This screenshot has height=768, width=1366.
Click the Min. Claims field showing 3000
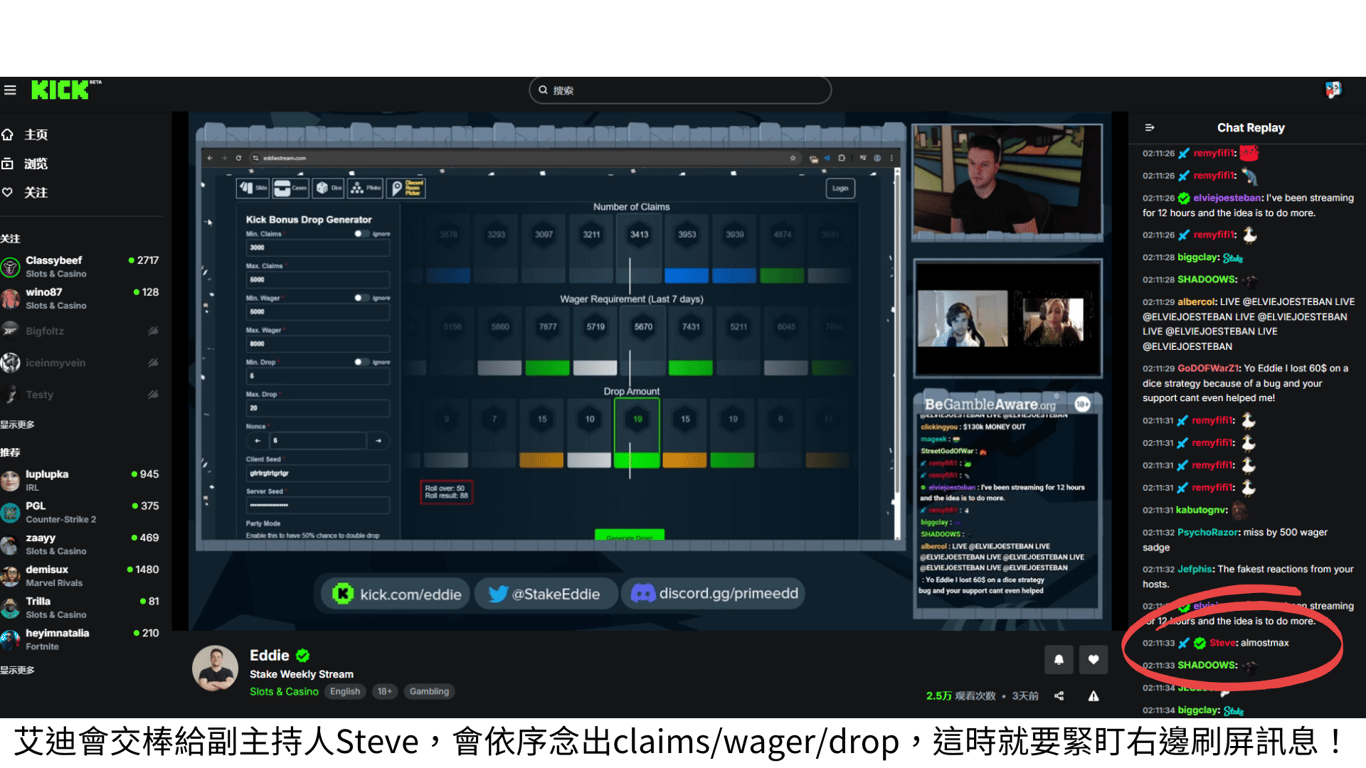(318, 248)
